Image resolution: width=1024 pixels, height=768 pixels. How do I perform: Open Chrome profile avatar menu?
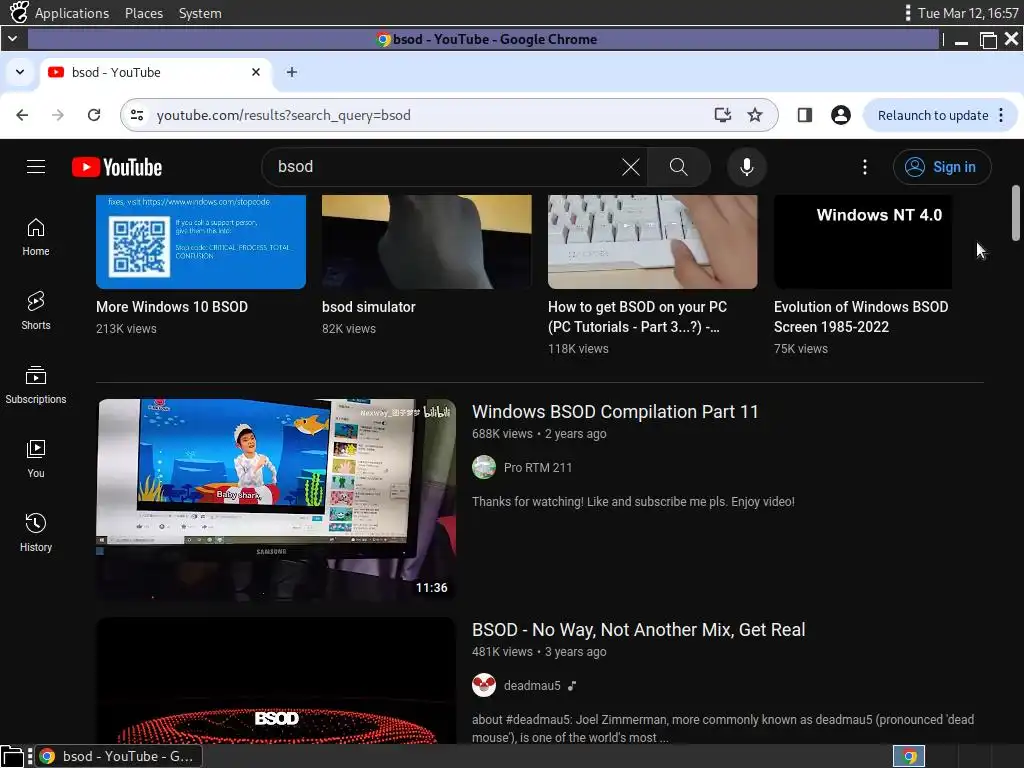click(x=840, y=115)
